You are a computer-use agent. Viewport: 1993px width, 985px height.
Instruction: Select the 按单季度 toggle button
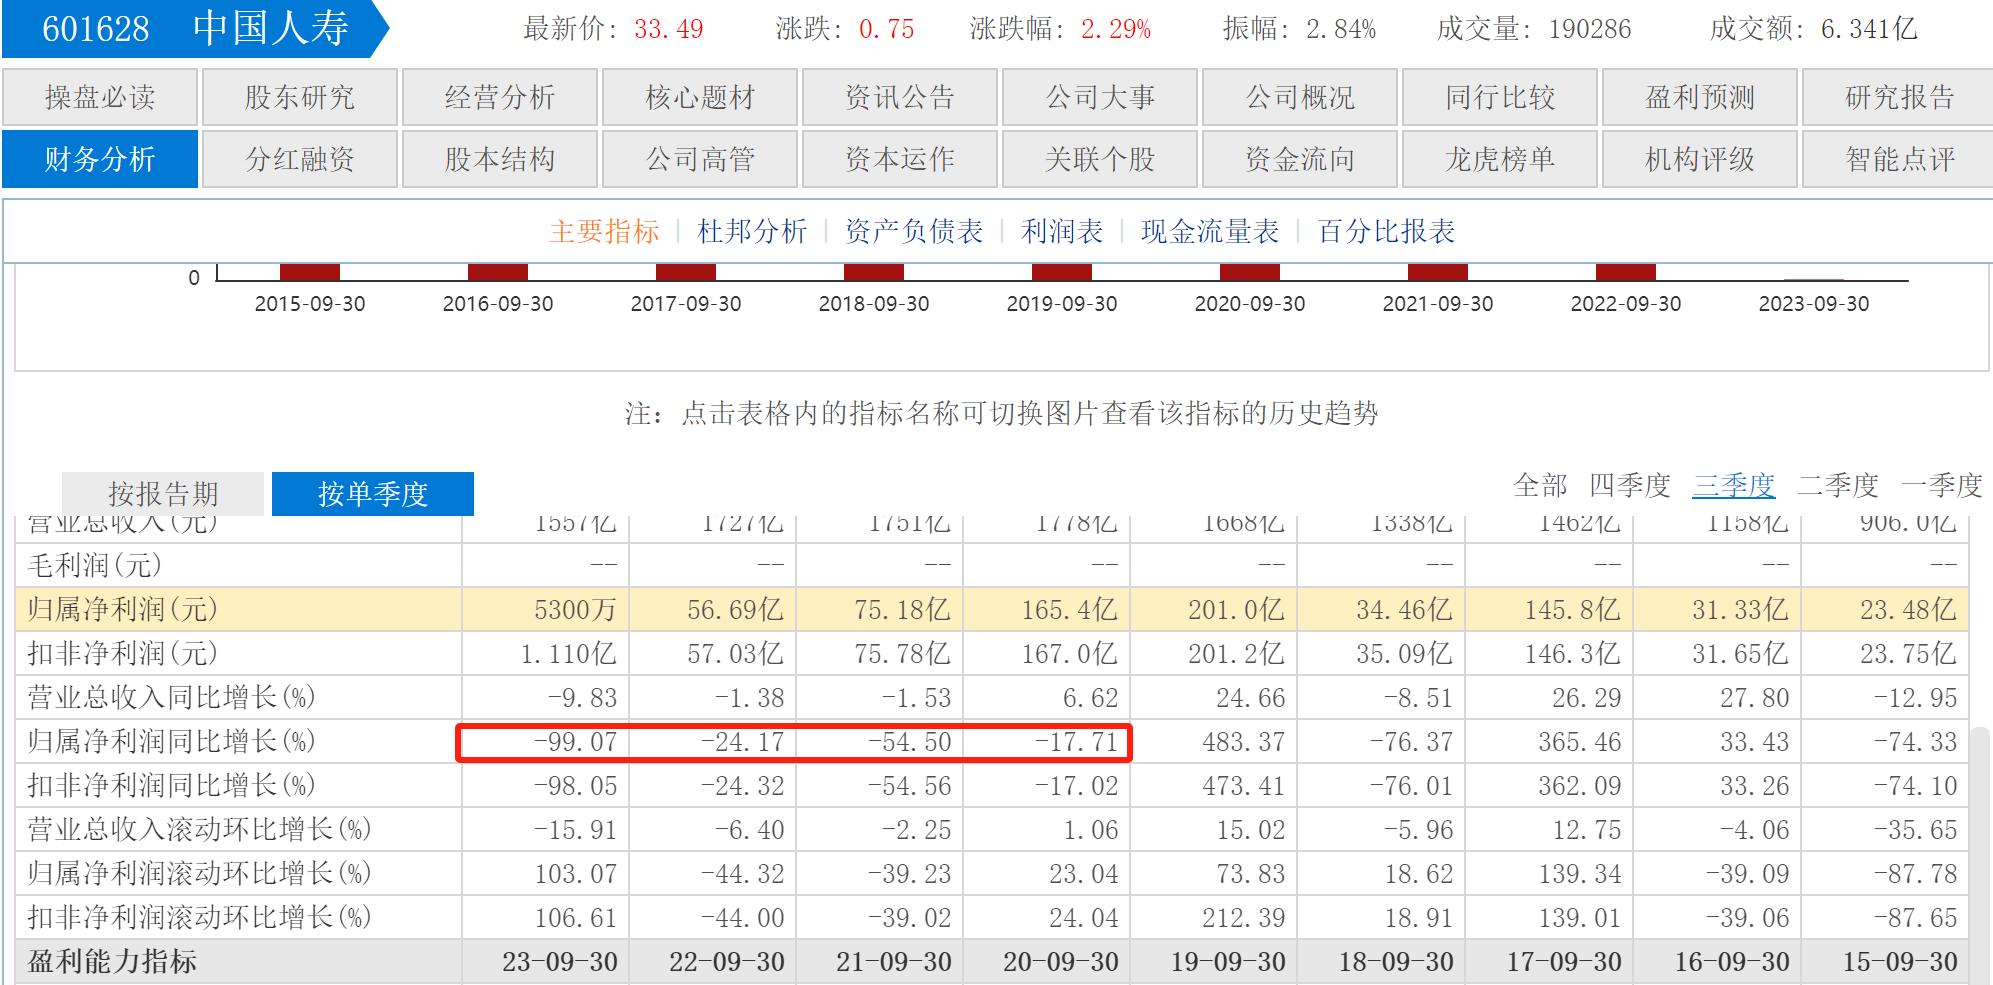pos(373,494)
